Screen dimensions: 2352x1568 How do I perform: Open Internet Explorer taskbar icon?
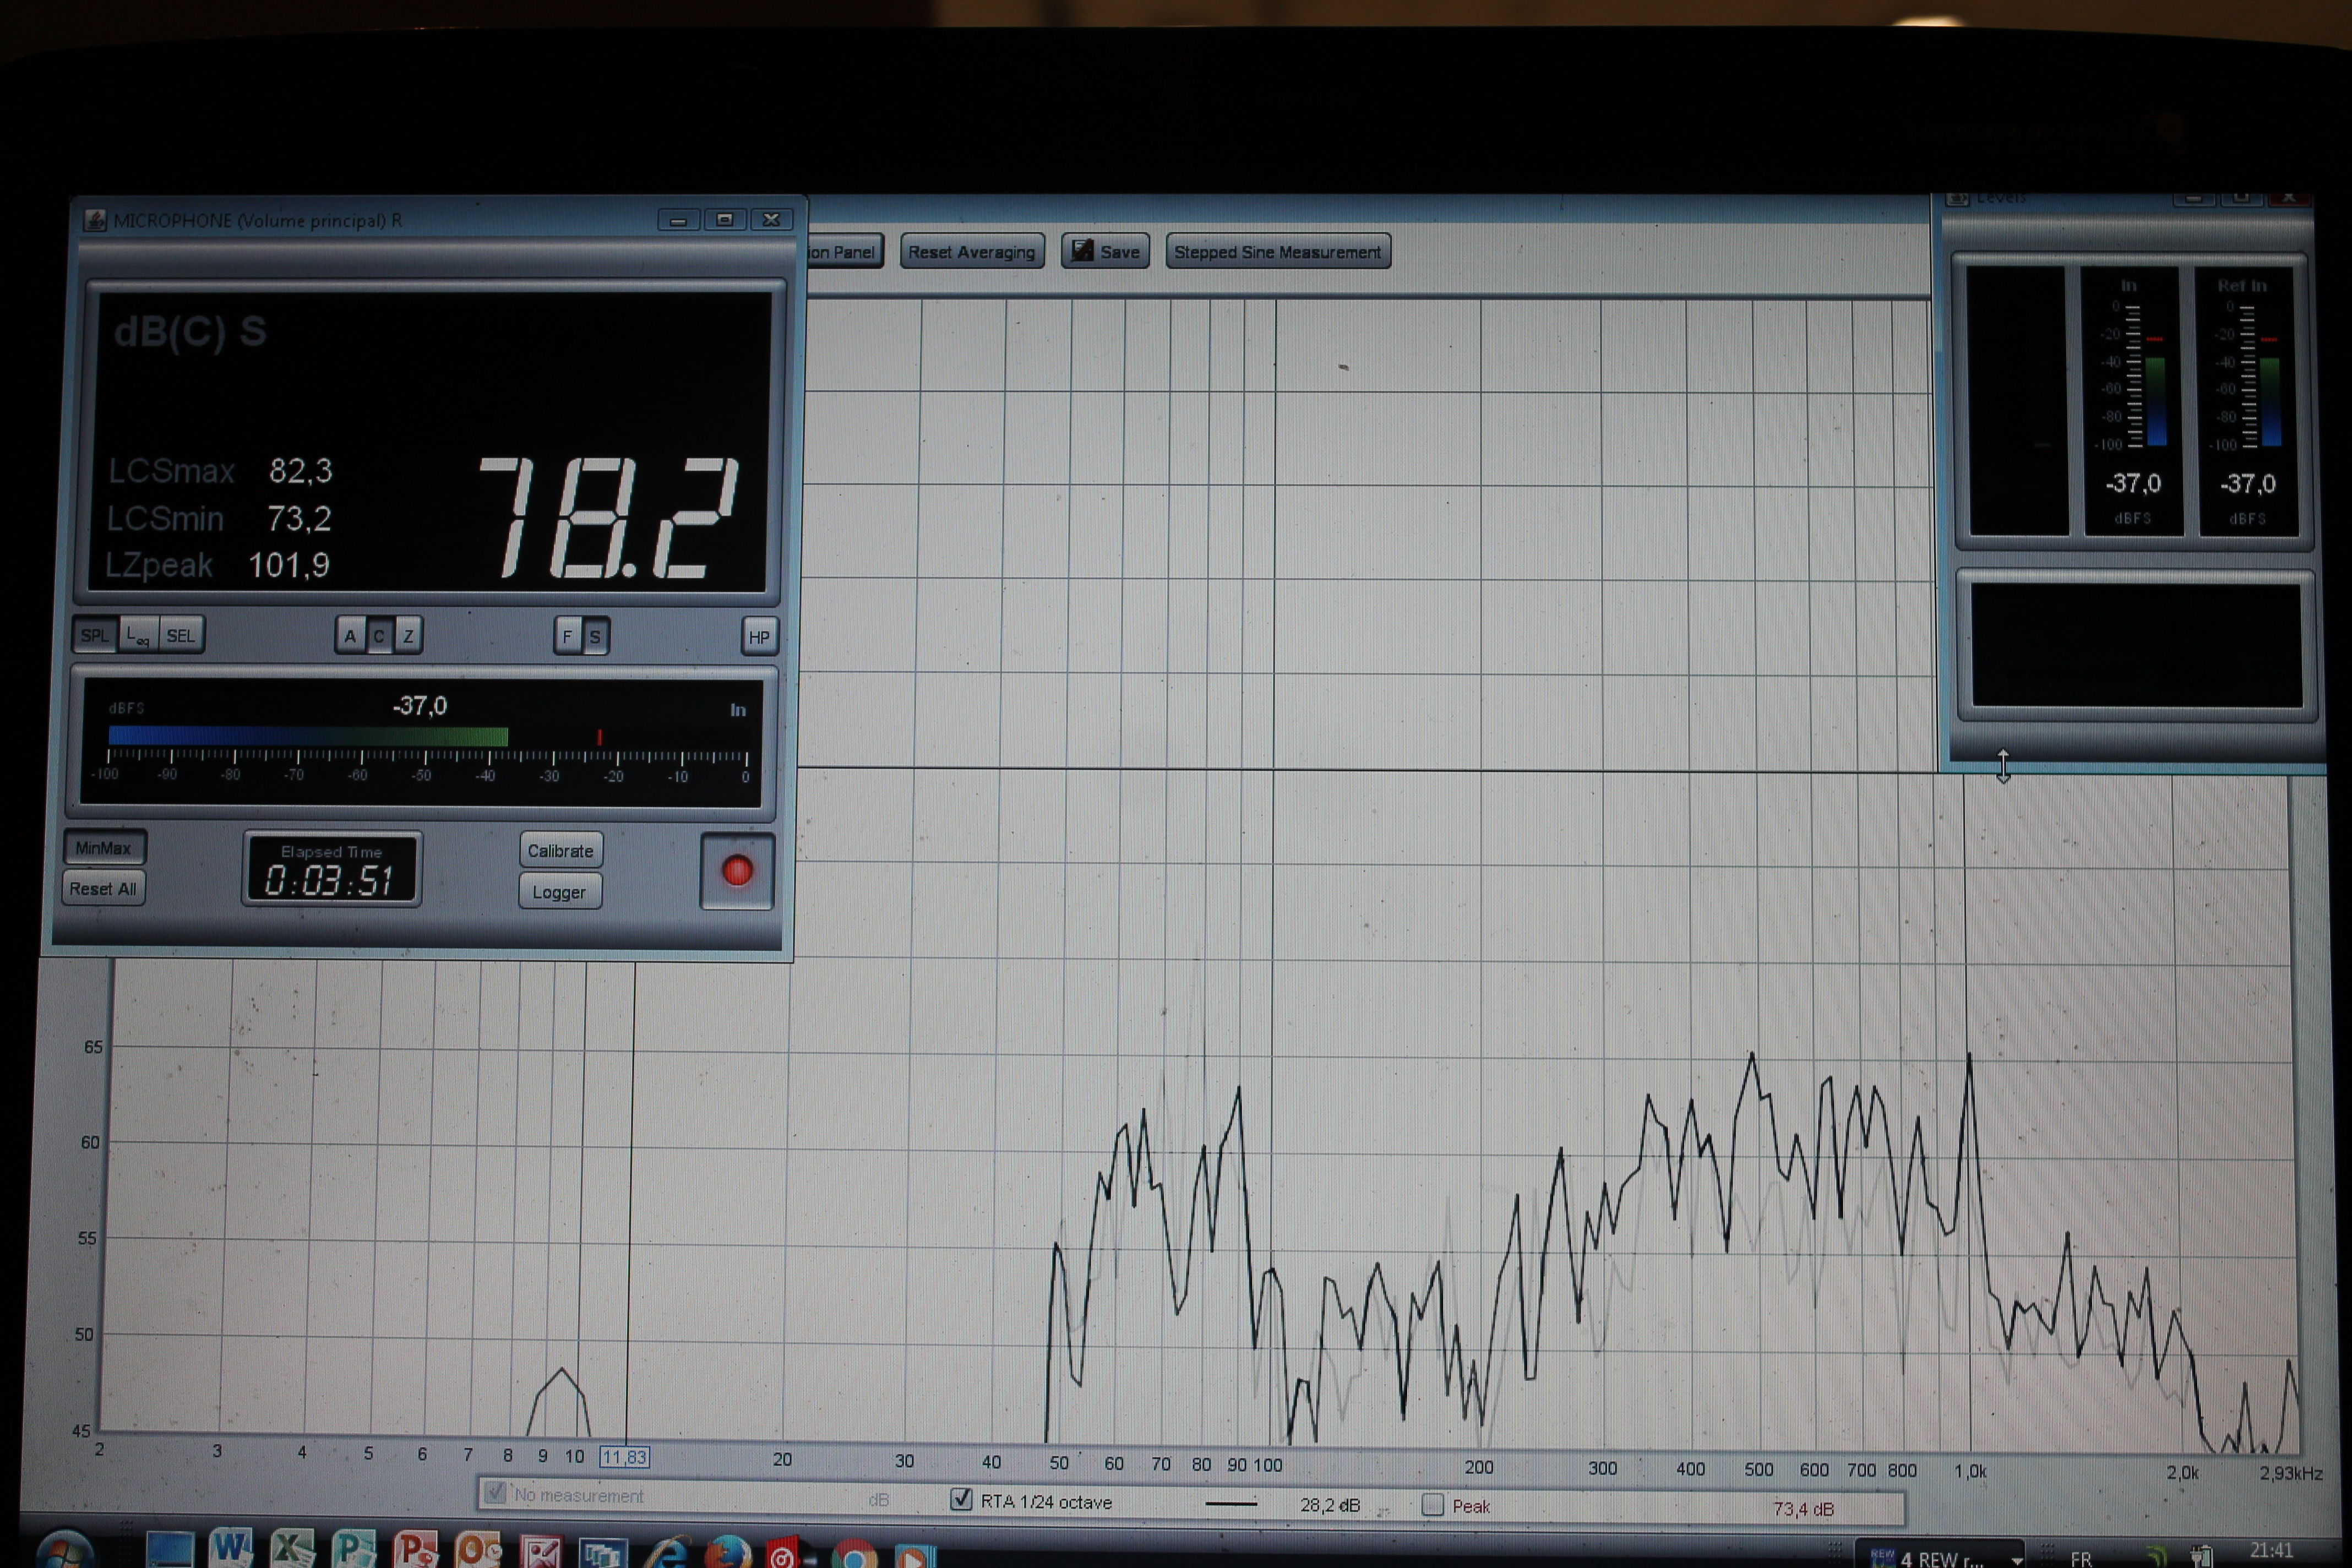coord(667,1553)
